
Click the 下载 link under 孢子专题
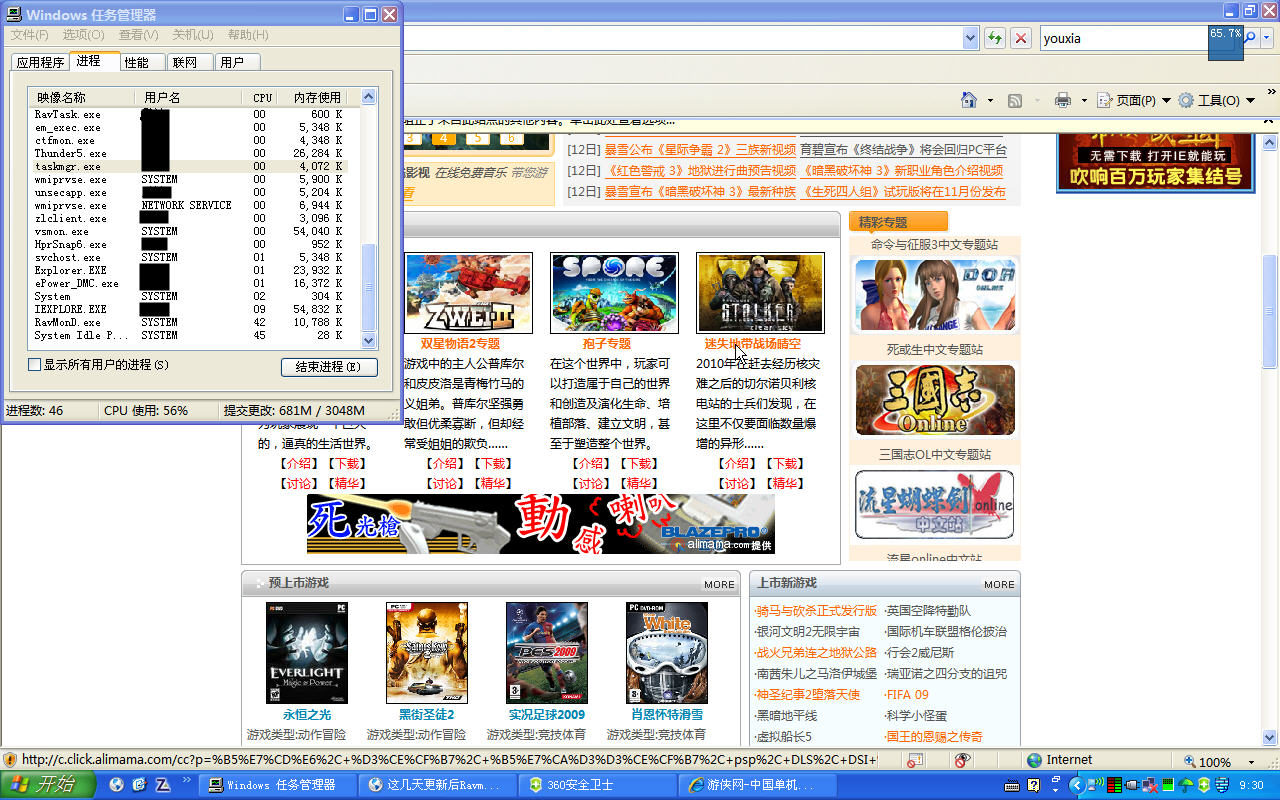(638, 464)
